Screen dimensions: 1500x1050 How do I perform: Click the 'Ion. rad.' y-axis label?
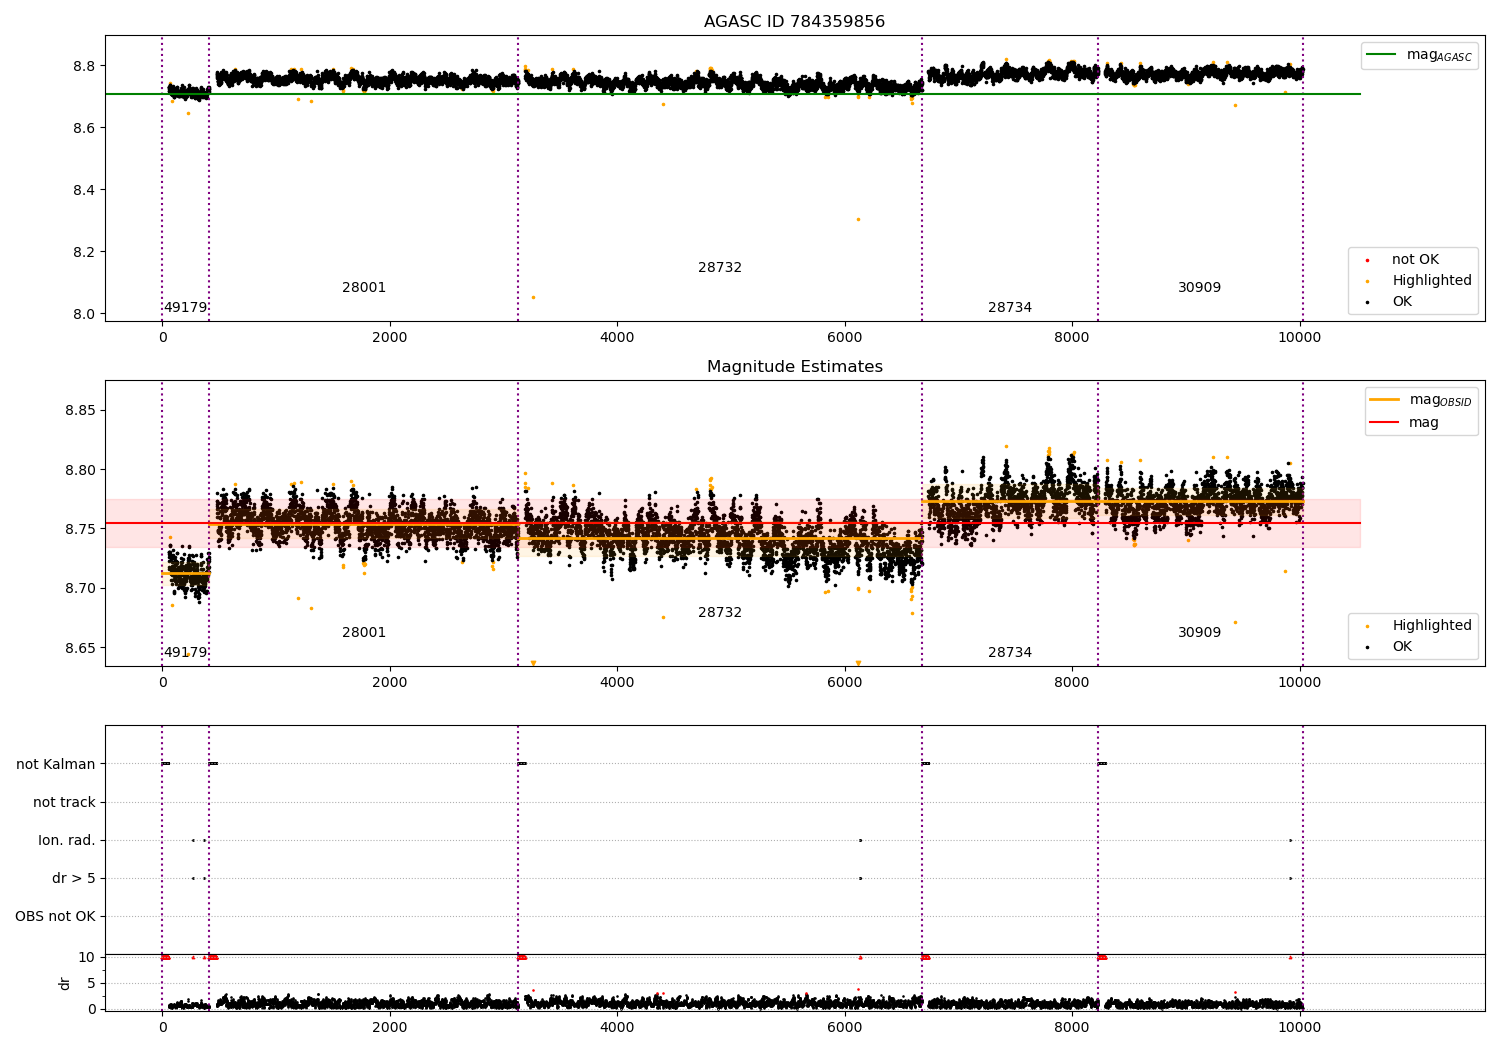pos(67,841)
